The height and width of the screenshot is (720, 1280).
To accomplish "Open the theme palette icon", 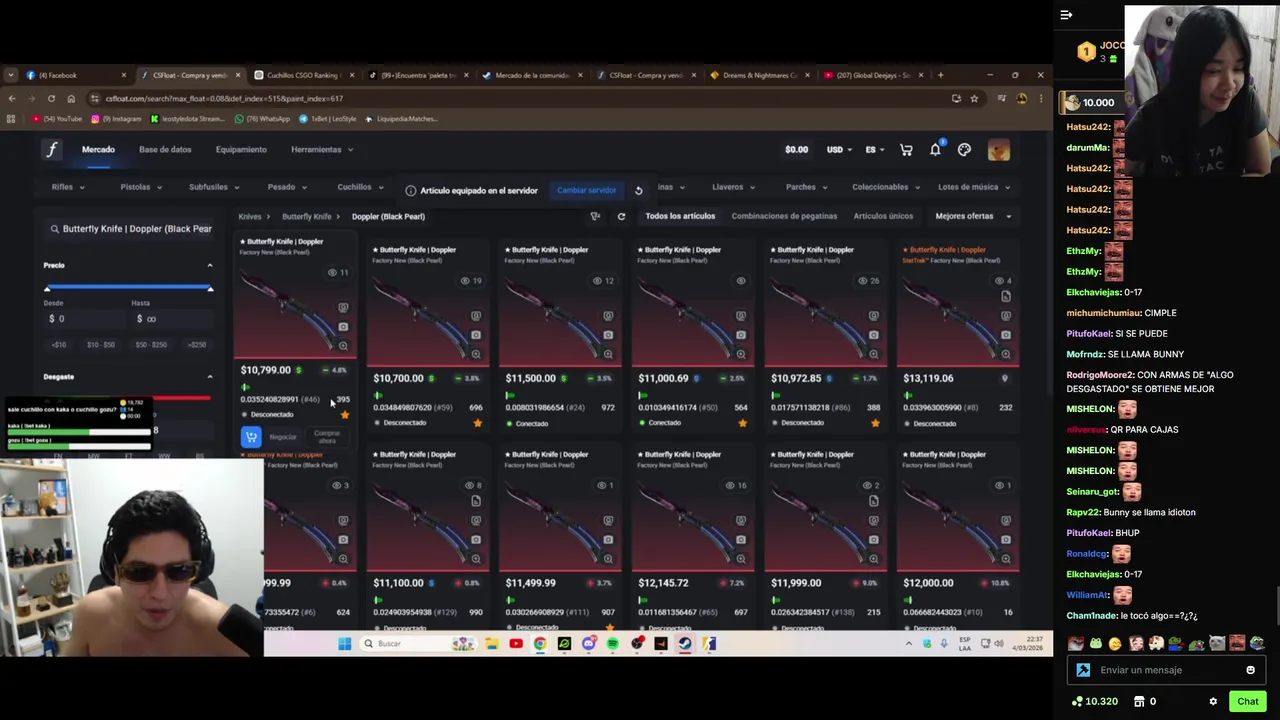I will (964, 150).
